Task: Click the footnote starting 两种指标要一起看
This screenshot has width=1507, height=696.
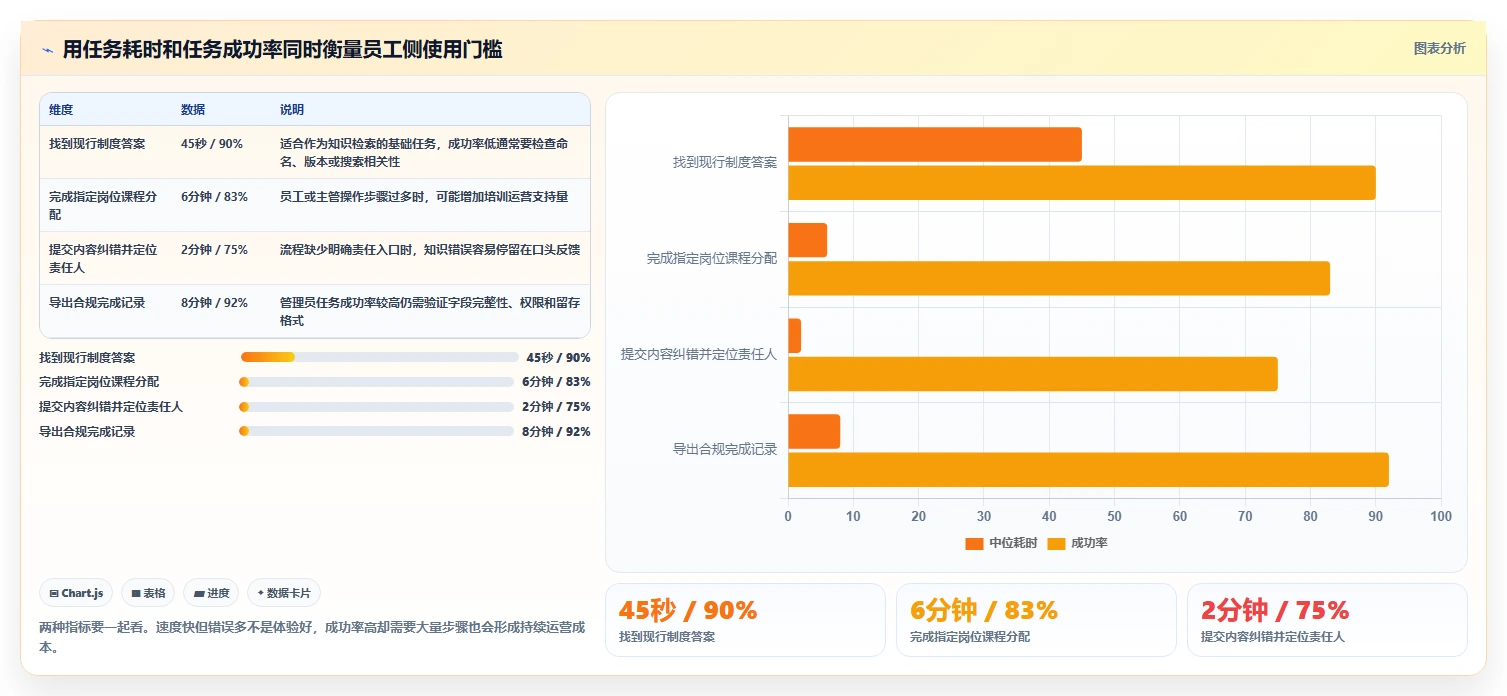Action: pyautogui.click(x=312, y=637)
